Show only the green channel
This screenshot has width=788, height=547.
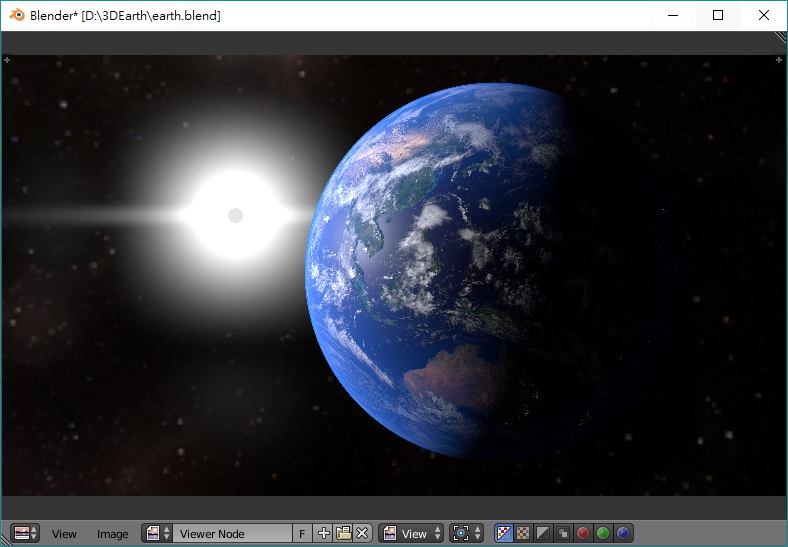pyautogui.click(x=603, y=534)
